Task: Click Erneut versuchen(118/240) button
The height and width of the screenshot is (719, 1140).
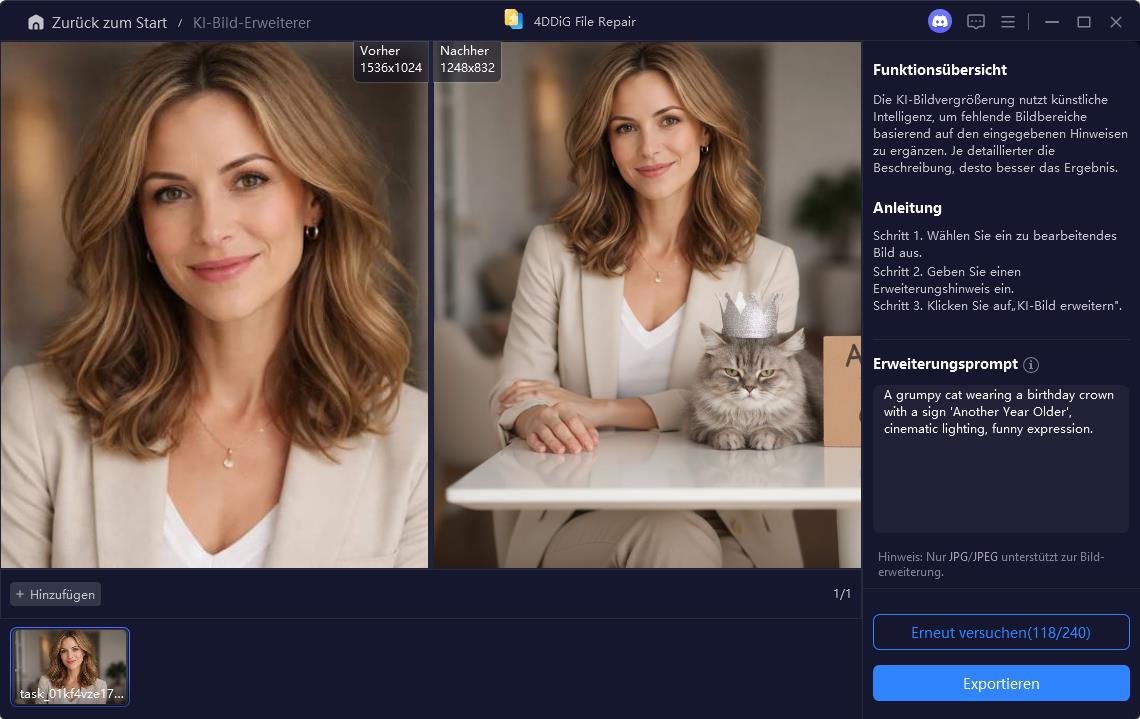Action: (1001, 632)
